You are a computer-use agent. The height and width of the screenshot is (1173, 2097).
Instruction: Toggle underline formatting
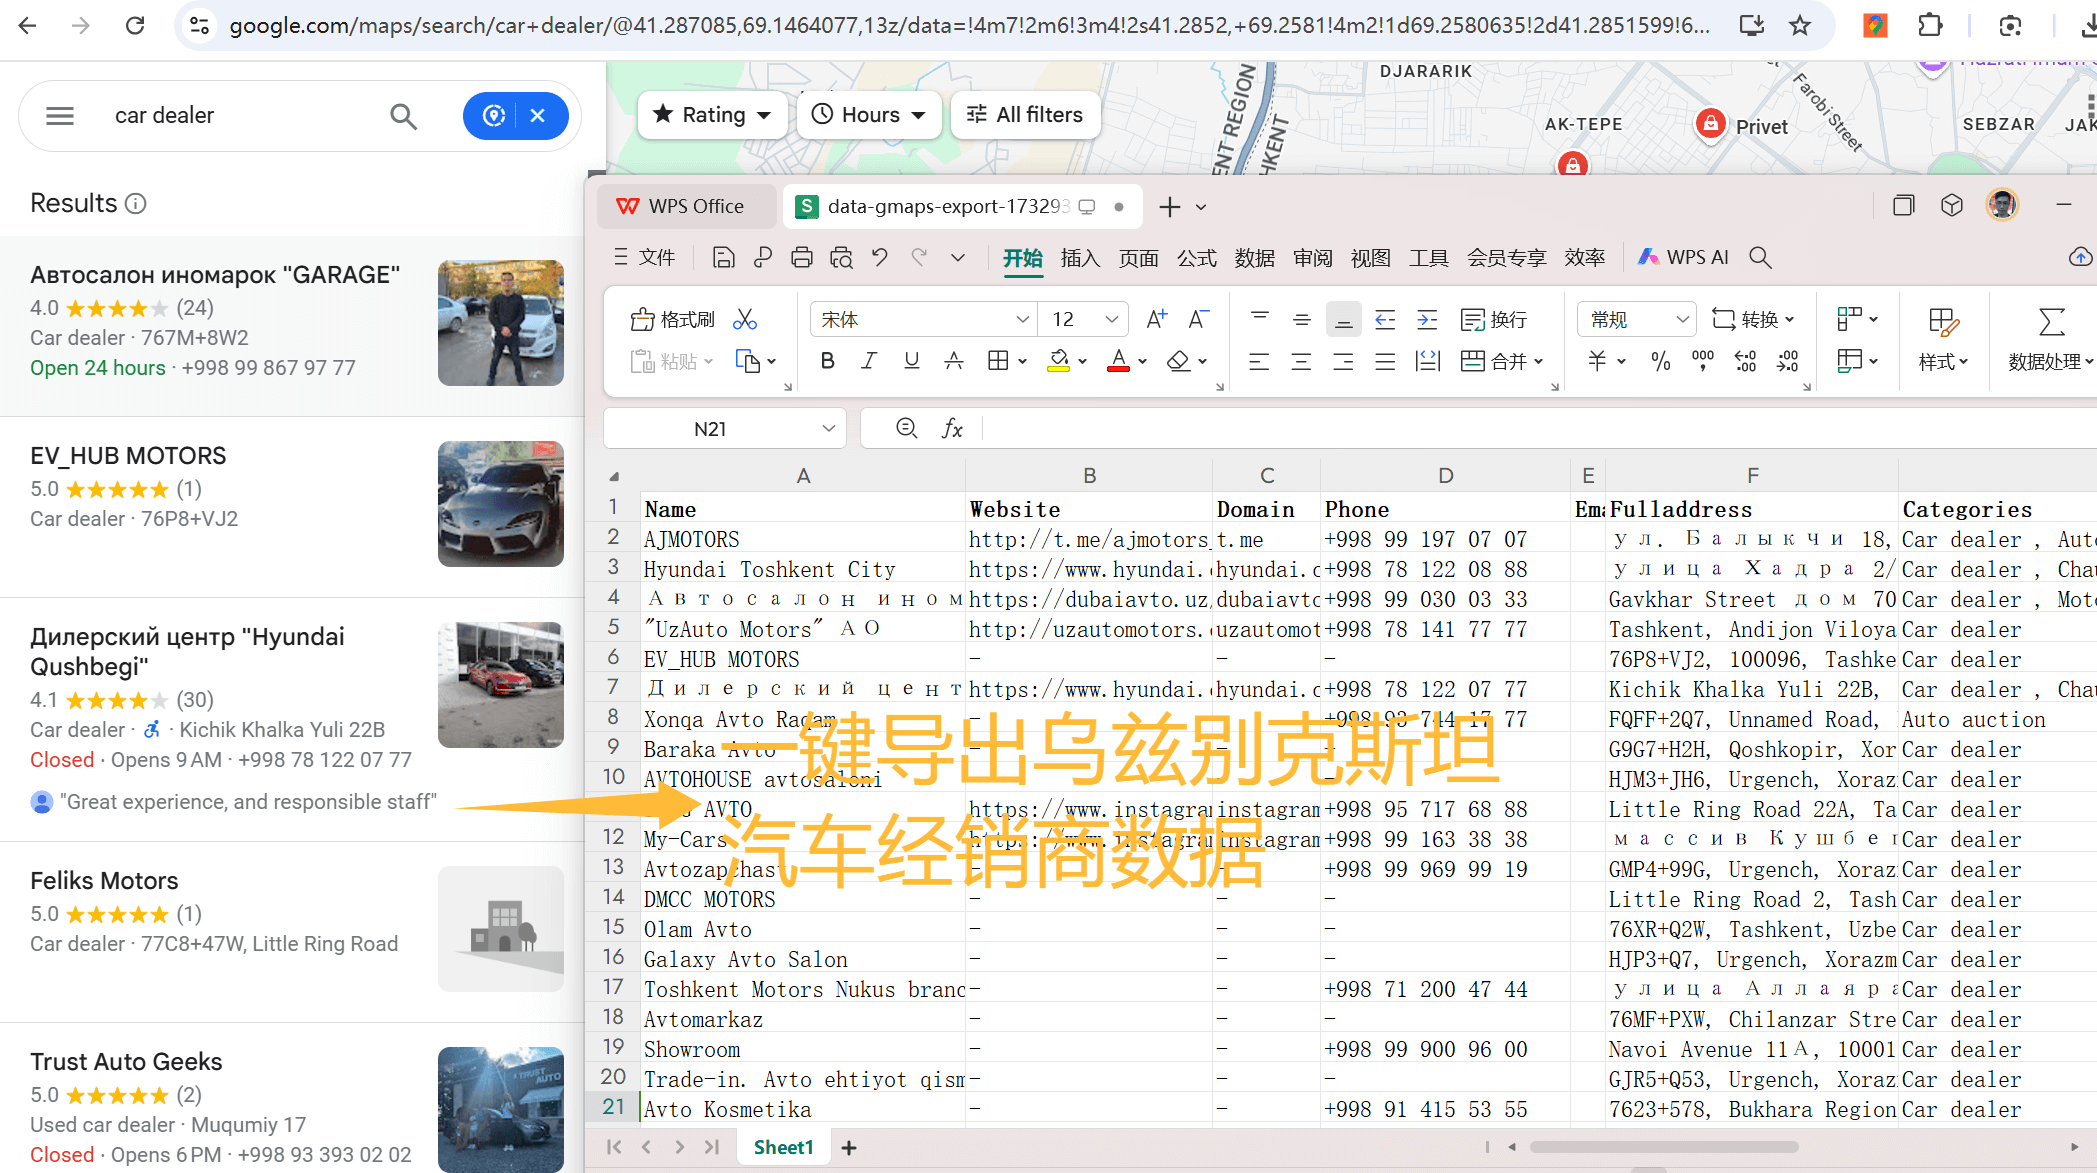[x=911, y=361]
